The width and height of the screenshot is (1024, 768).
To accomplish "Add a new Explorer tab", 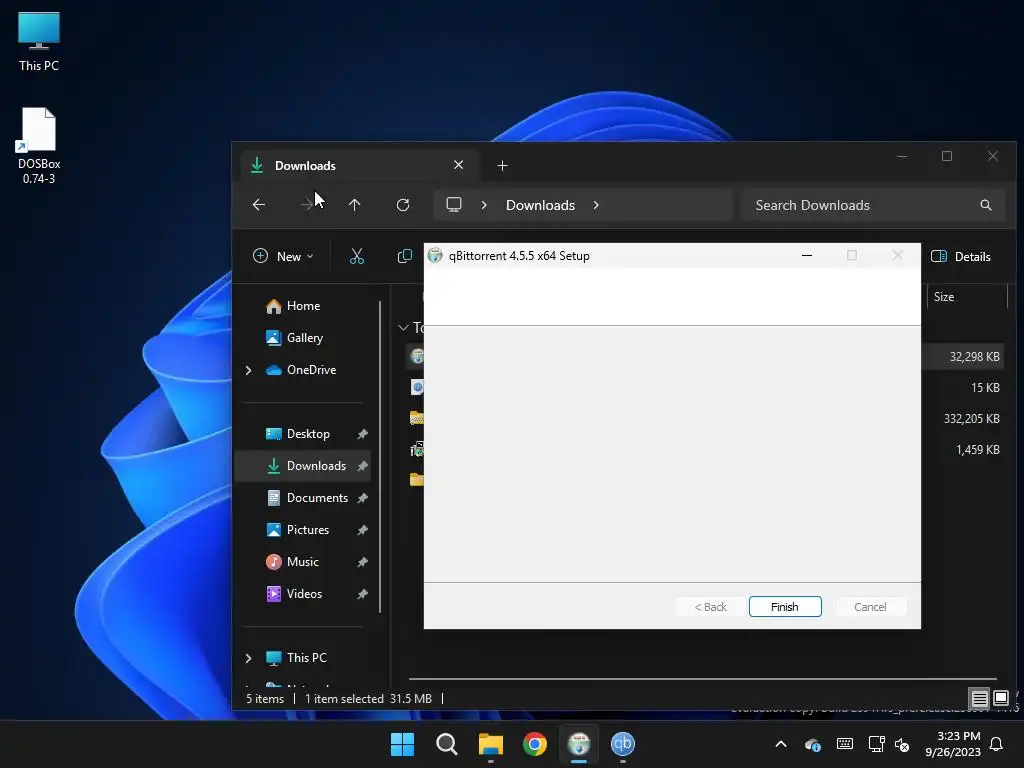I will click(x=502, y=166).
